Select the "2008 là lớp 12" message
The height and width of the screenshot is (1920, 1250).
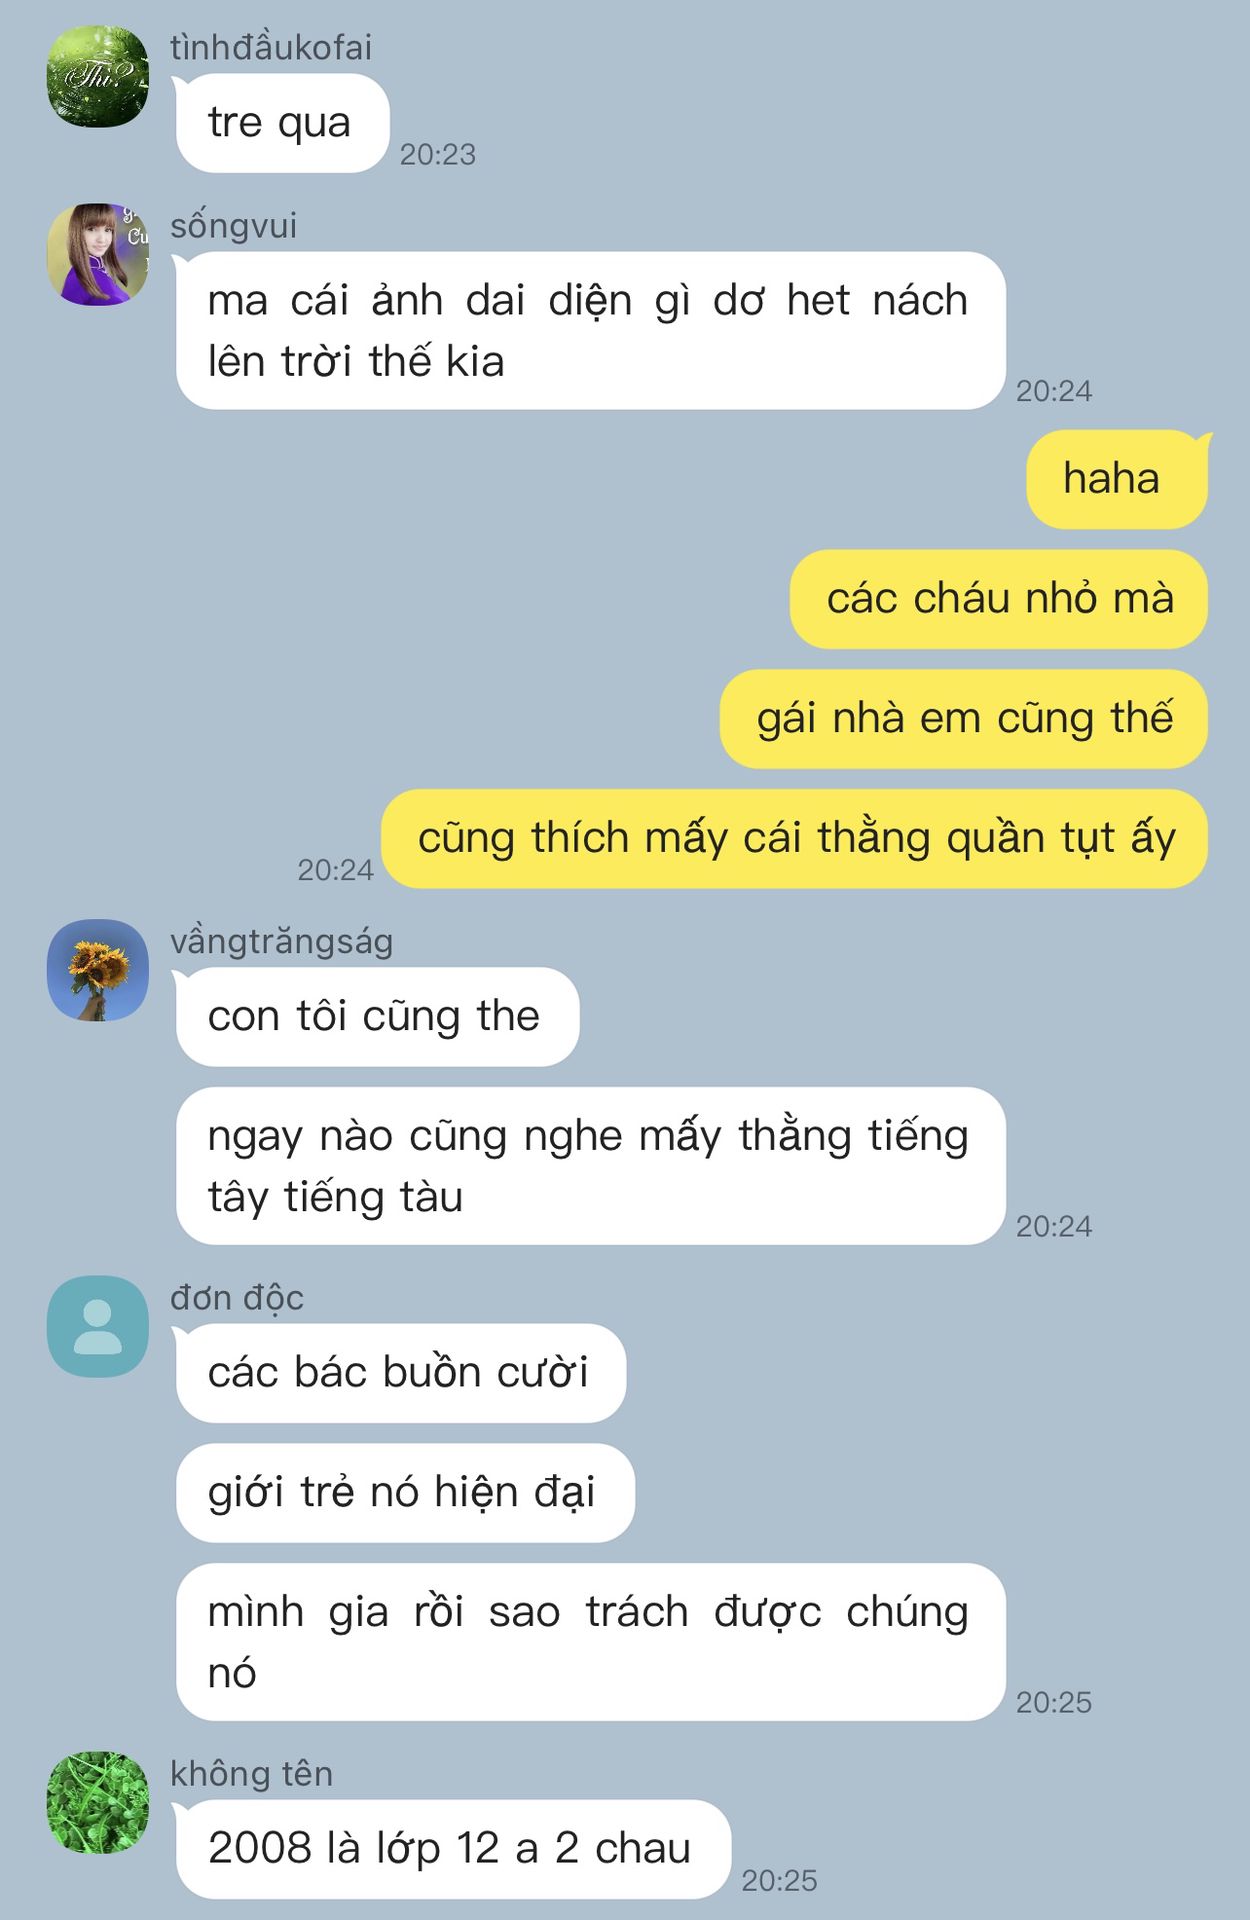pos(453,1849)
